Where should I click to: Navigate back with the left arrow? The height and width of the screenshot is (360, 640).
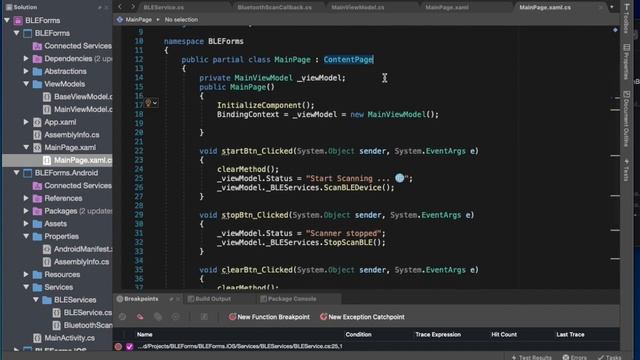120,7
